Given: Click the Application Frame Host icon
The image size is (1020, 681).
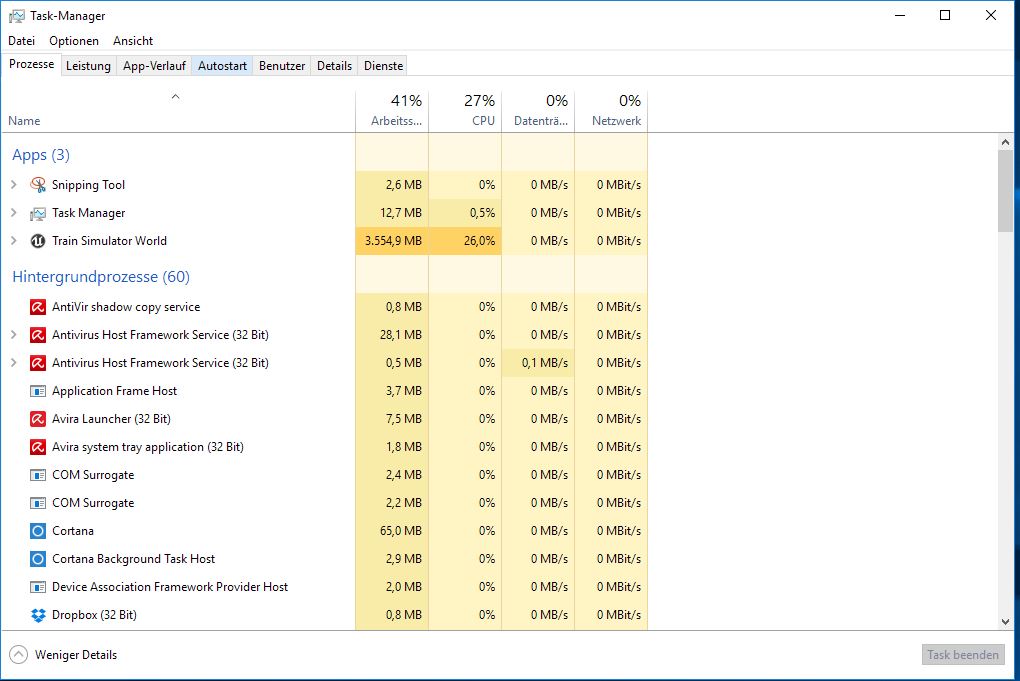Looking at the screenshot, I should point(38,391).
